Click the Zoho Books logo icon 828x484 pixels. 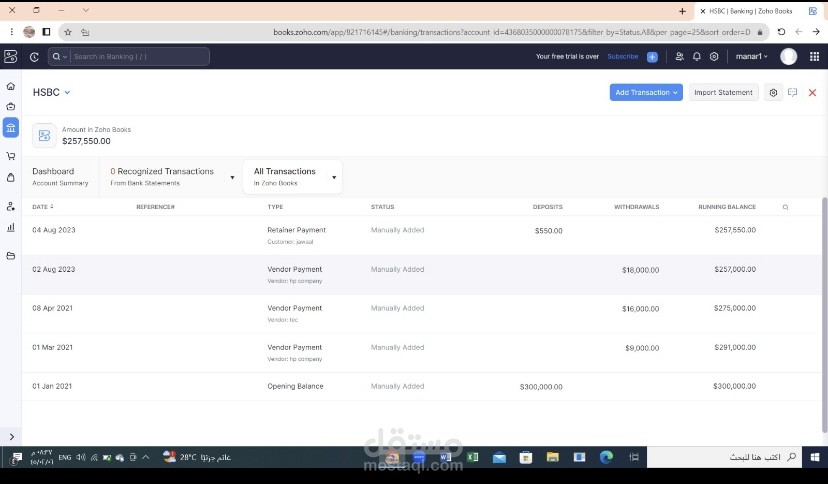(11, 56)
